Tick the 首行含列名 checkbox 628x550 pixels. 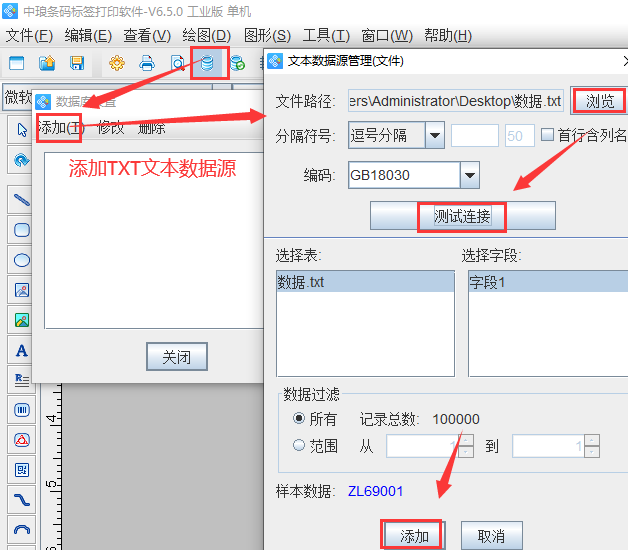pyautogui.click(x=547, y=135)
